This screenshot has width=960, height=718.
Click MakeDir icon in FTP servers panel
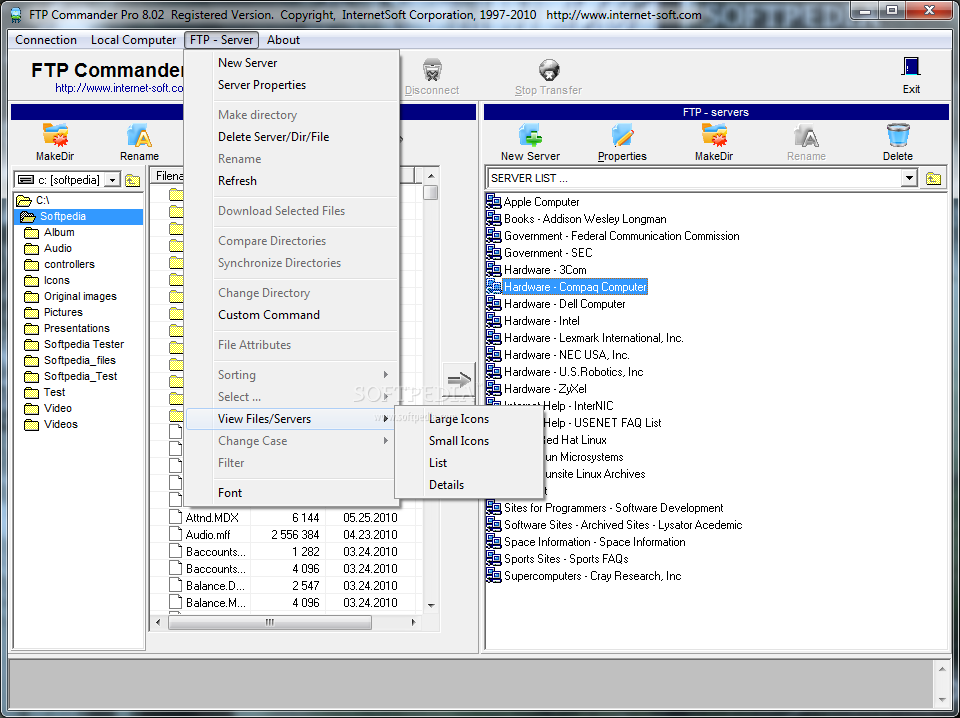pos(714,135)
